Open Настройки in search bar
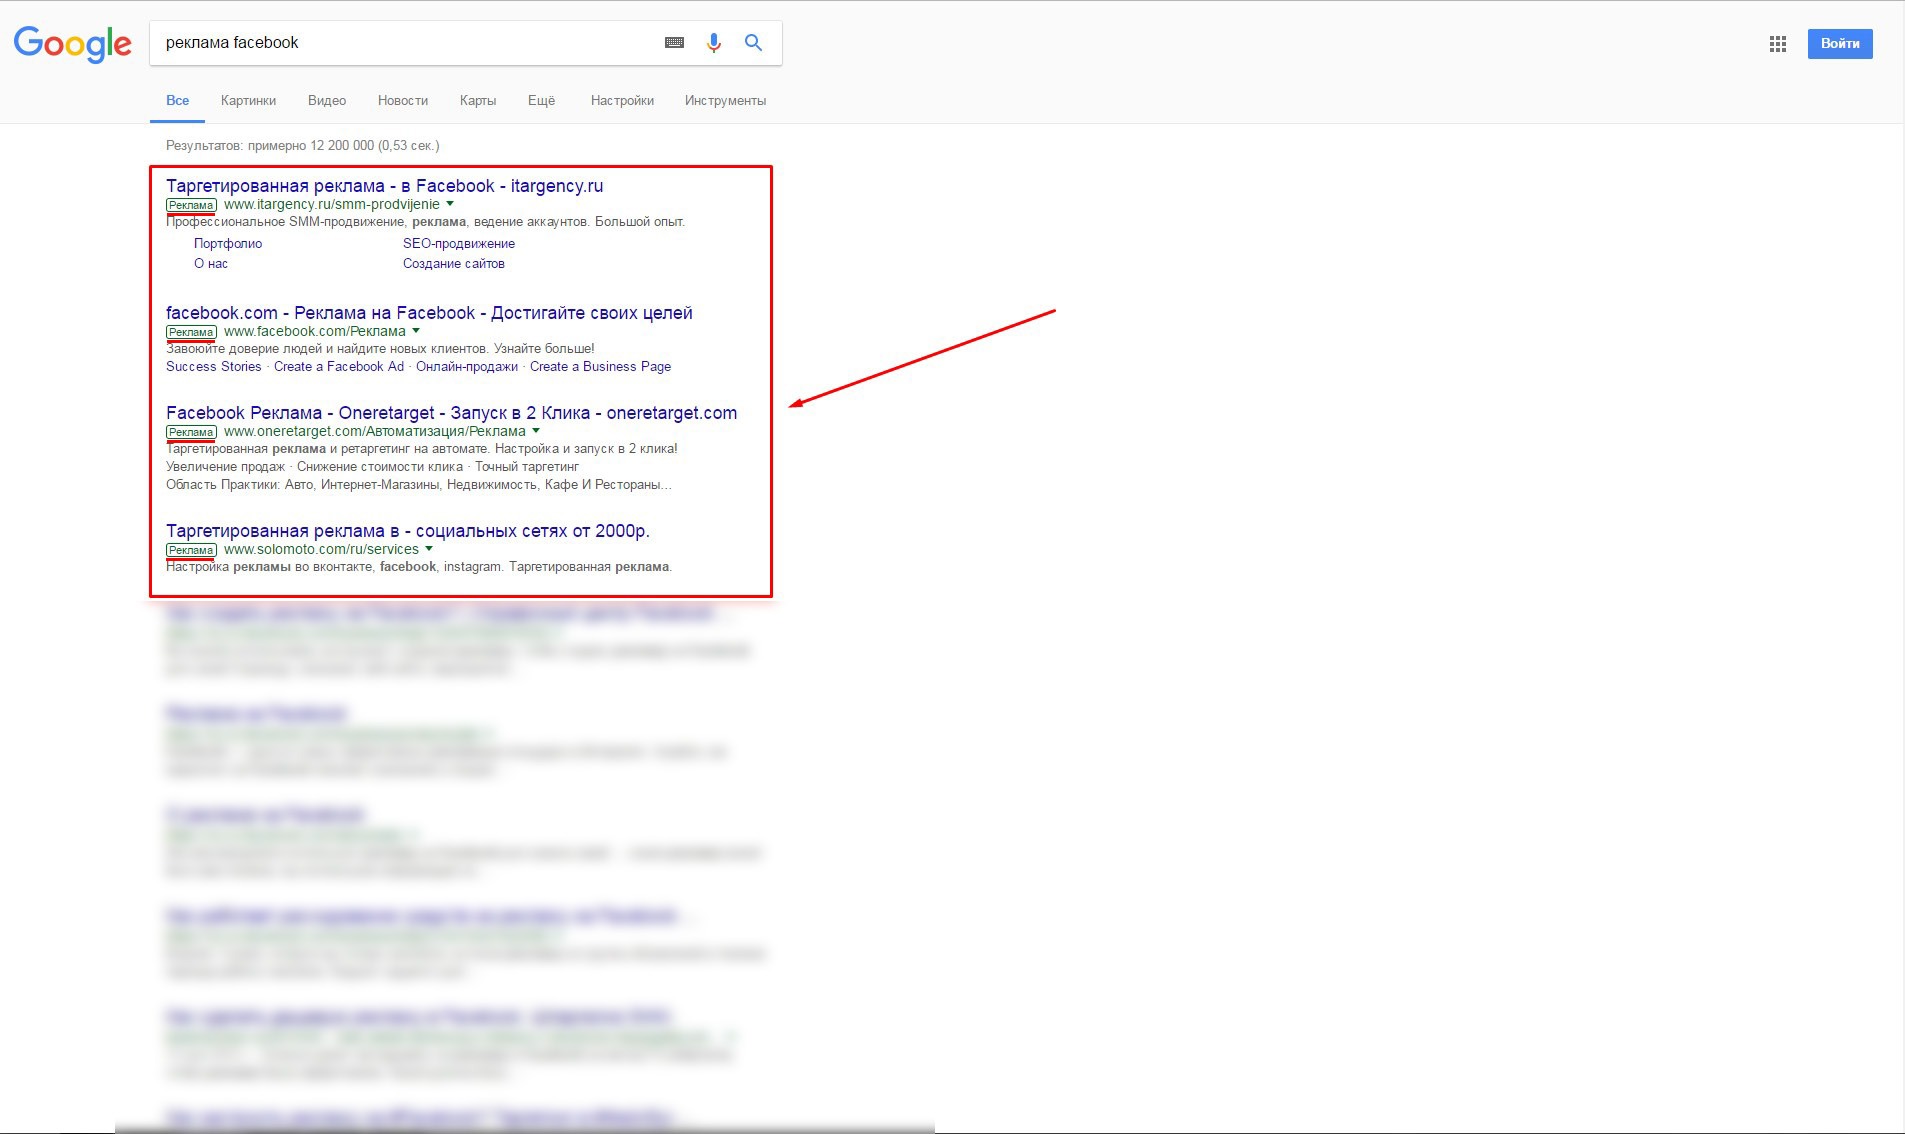This screenshot has width=1905, height=1134. pyautogui.click(x=622, y=101)
